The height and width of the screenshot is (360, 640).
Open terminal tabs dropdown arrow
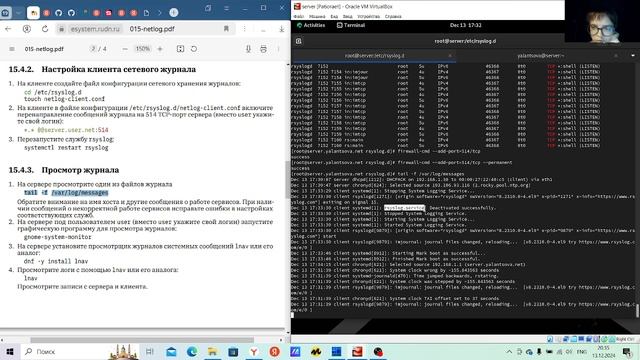point(633,56)
